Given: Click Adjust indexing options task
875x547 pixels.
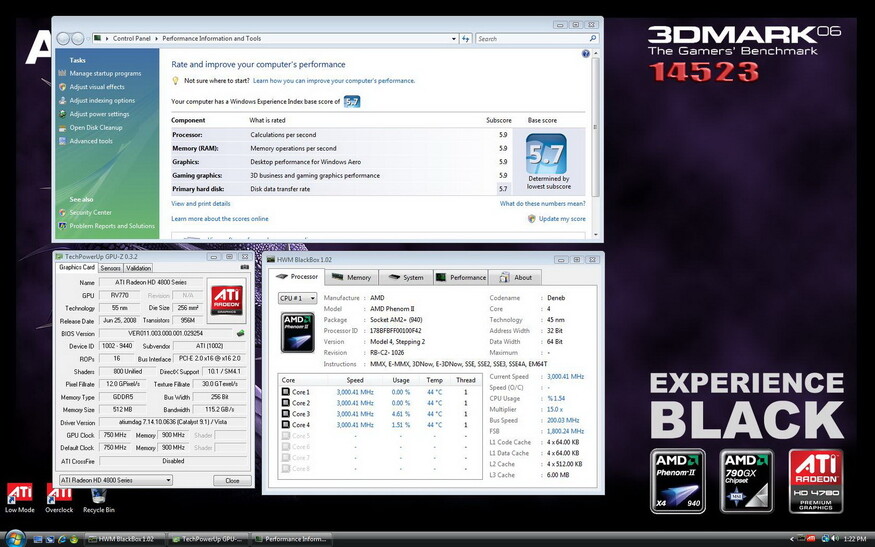Looking at the screenshot, I should point(102,100).
